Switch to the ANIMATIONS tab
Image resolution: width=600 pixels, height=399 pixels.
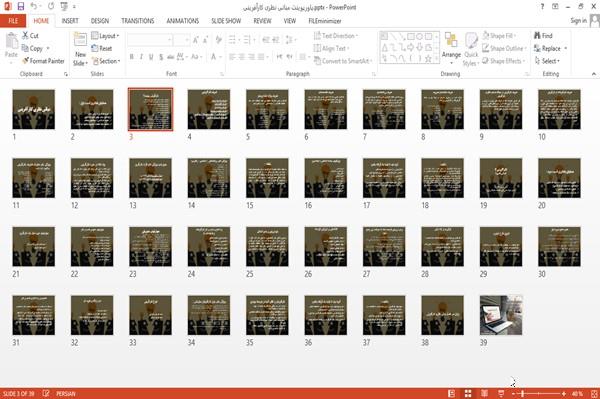click(183, 21)
